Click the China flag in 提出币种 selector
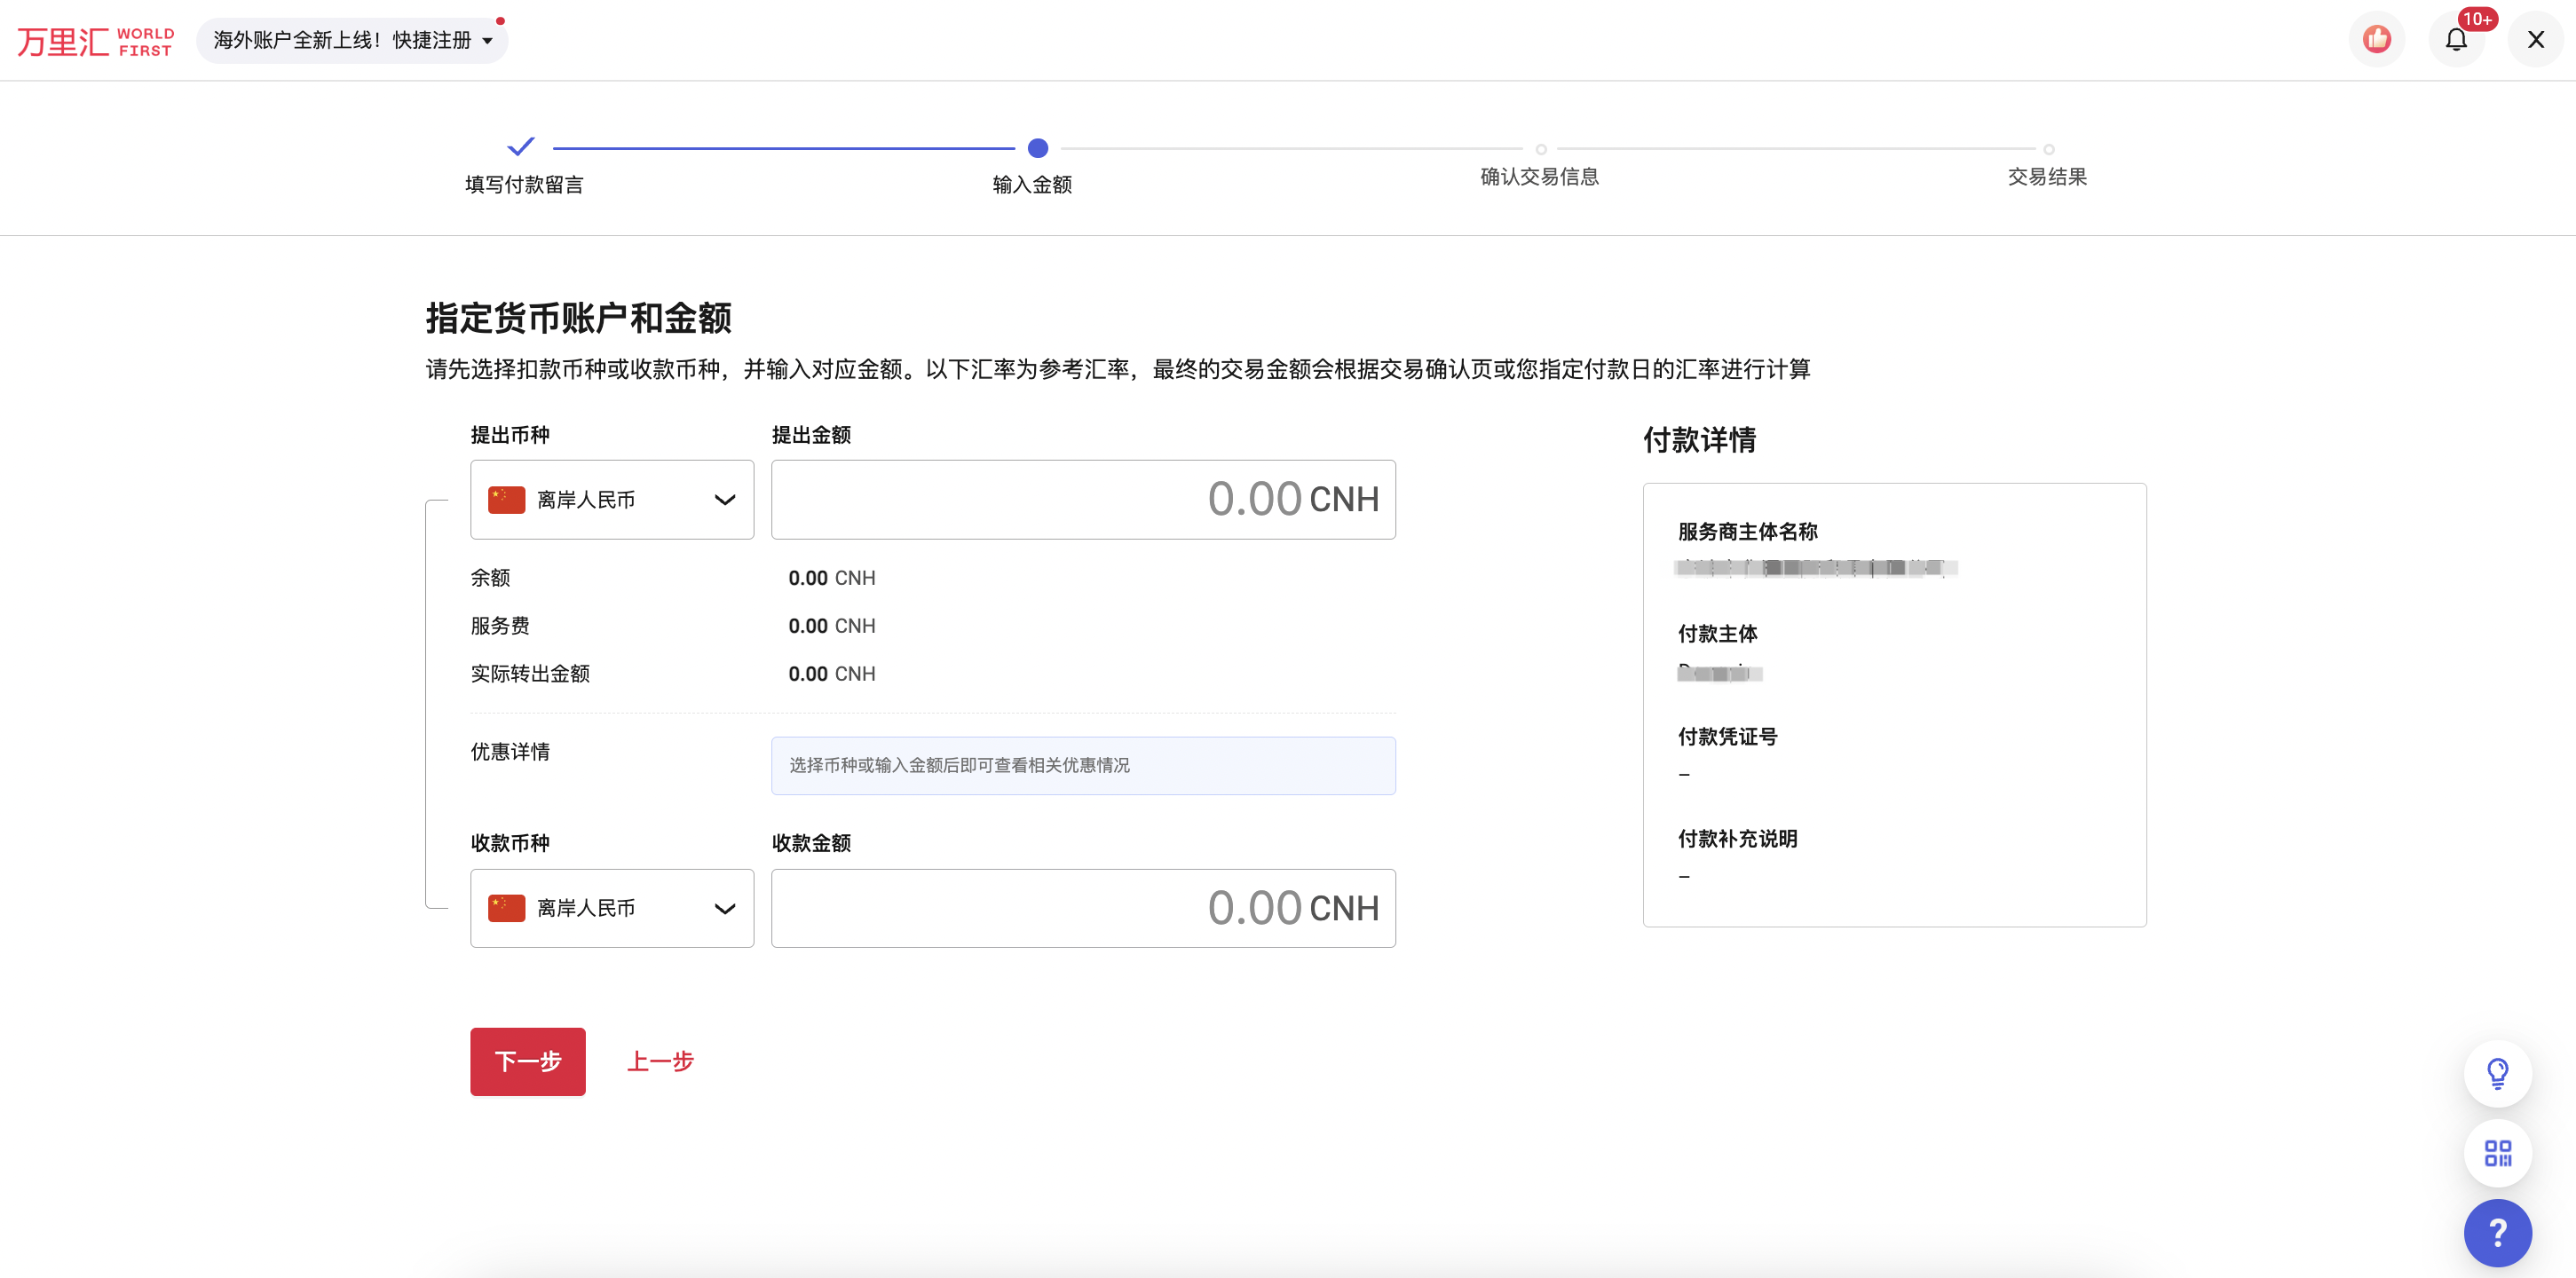Screen dimensions: 2576x1278 point(507,499)
